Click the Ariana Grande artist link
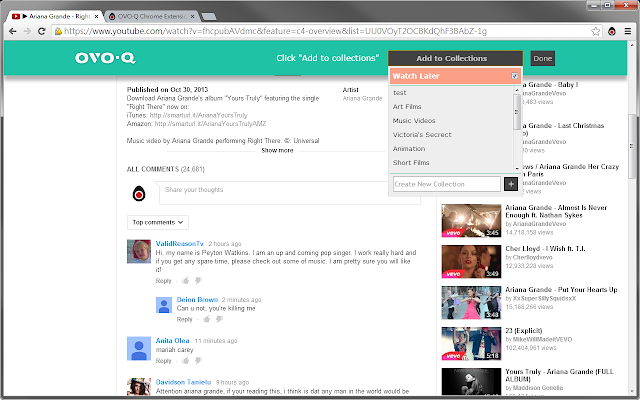Screen dimensions: 640x400 [362, 98]
